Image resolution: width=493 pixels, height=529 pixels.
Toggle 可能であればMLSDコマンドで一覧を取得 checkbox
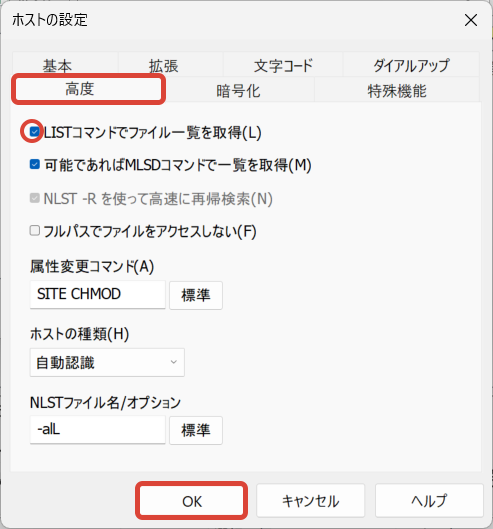point(34,164)
